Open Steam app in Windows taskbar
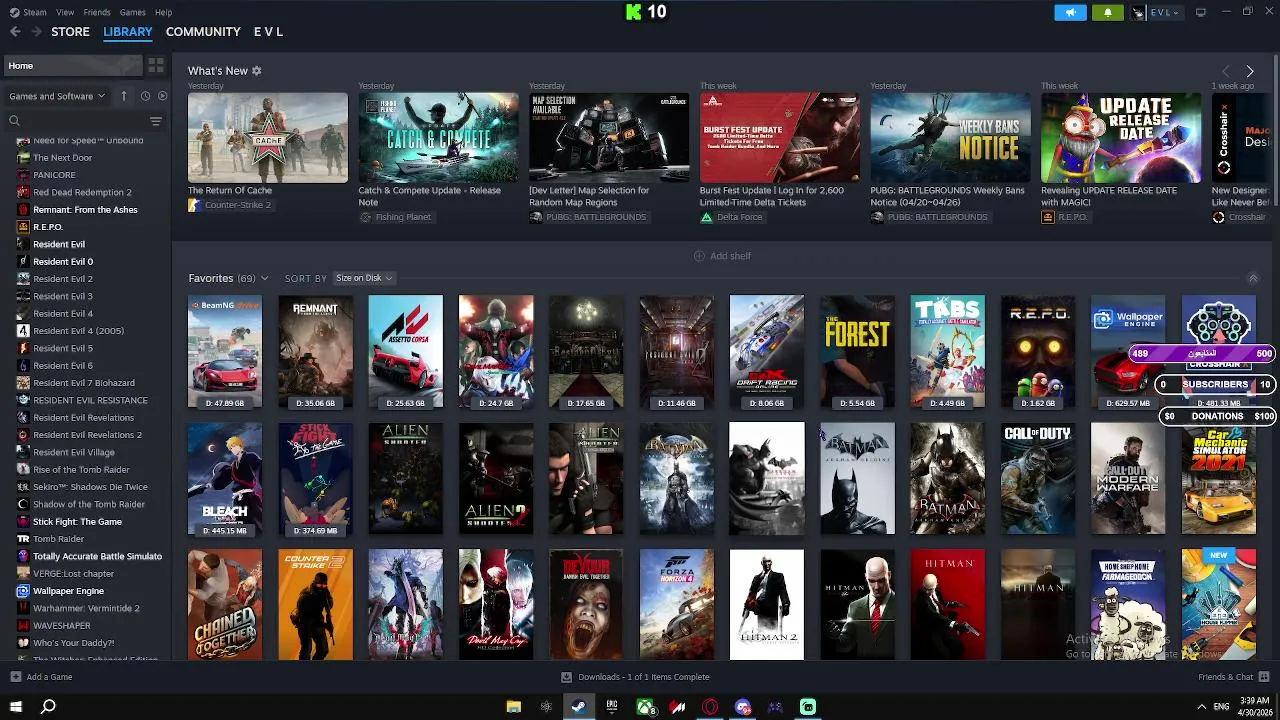The width and height of the screenshot is (1280, 720). pyautogui.click(x=578, y=707)
